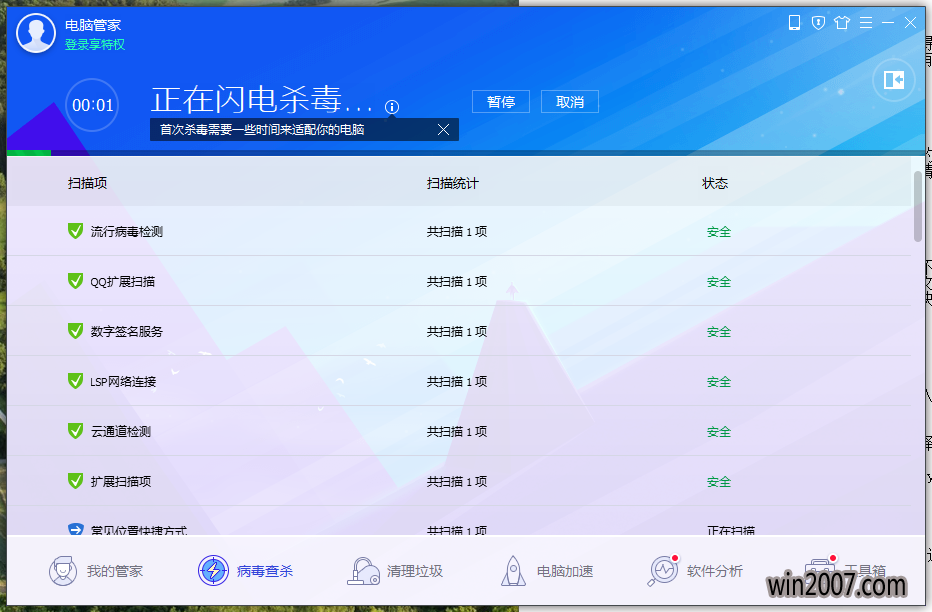Open the skin shirt icon
The image size is (932, 612).
(842, 23)
